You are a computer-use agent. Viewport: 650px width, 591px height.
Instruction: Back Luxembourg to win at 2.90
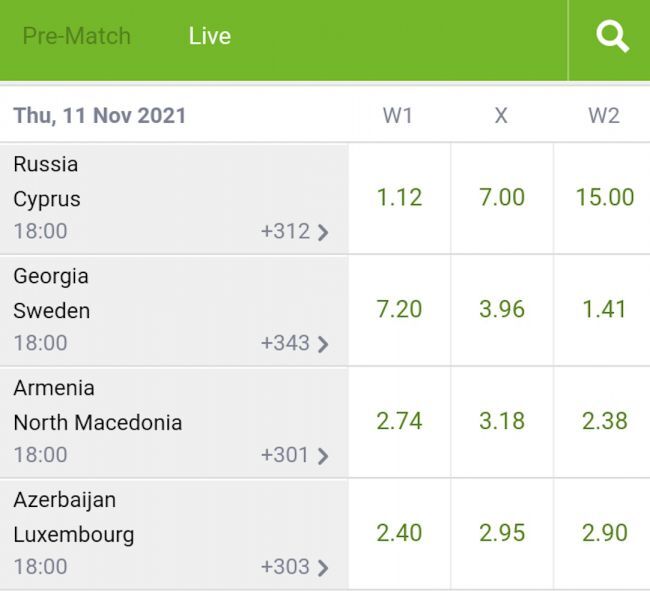coord(604,534)
